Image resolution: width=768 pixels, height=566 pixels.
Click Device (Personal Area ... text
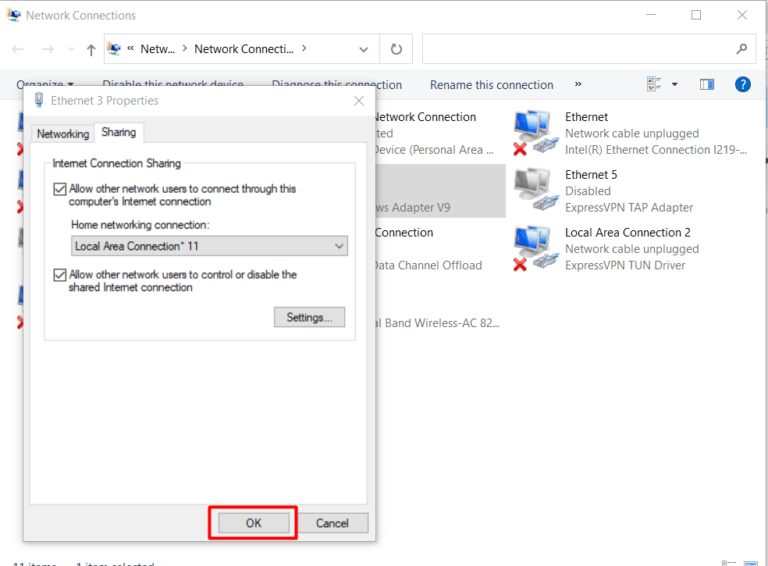[435, 150]
